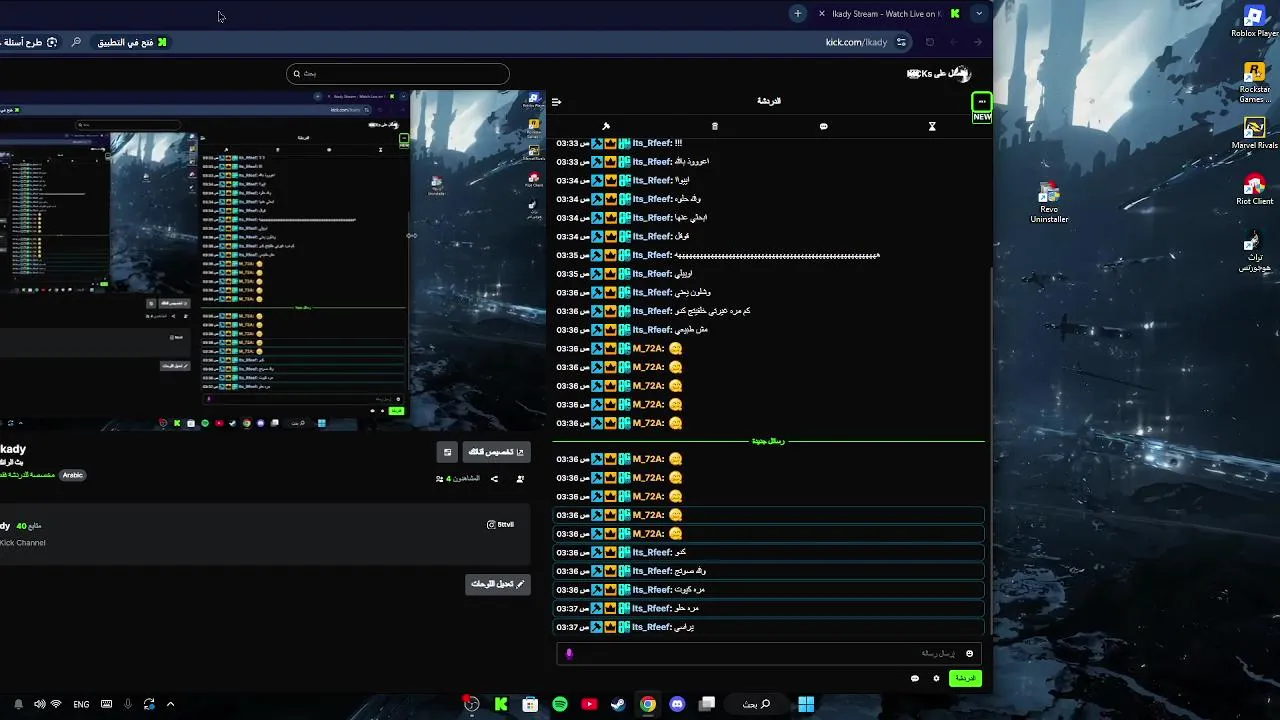Screen dimensions: 1280x720
Task: Send message with the green chat button
Action: tap(965, 678)
